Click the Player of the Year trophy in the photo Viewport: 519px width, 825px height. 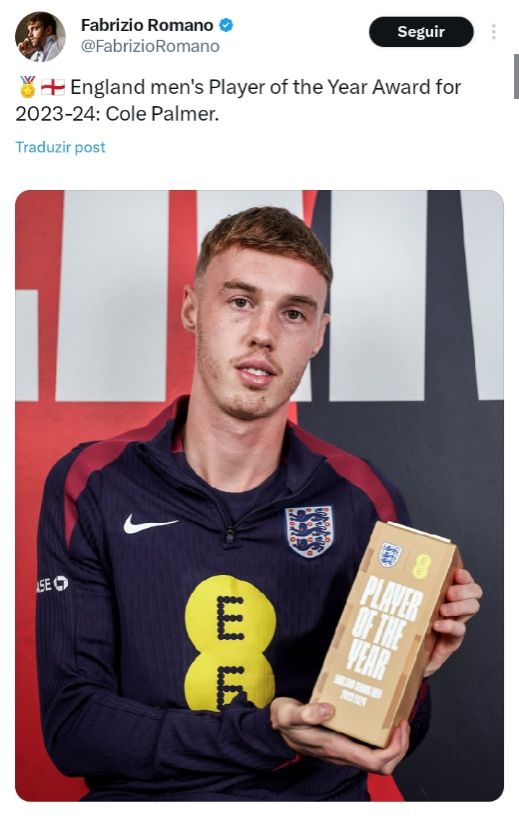click(387, 633)
